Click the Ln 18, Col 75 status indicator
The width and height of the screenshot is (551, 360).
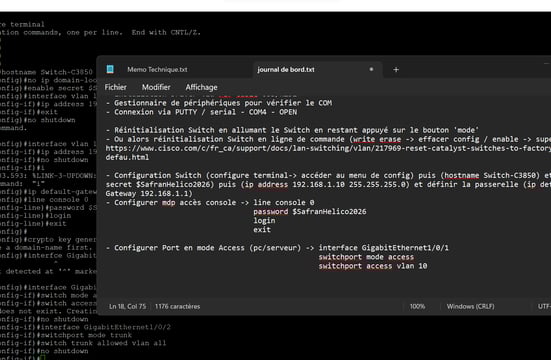coord(128,307)
